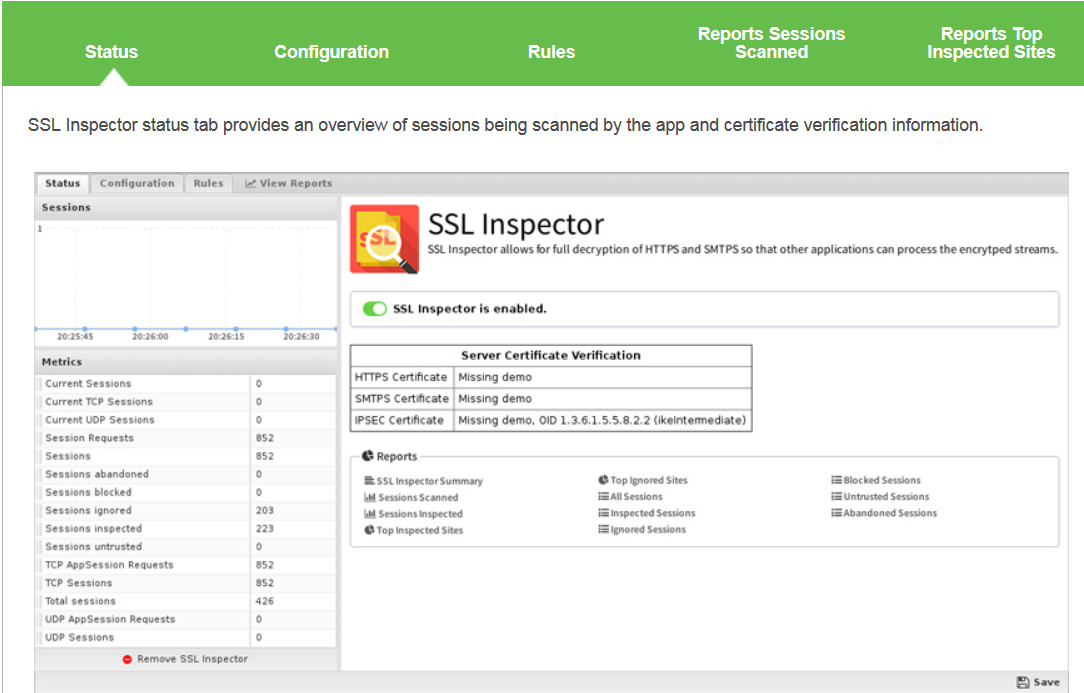Open the Top Ignored Sites report
Image resolution: width=1084 pixels, height=693 pixels.
coord(643,480)
